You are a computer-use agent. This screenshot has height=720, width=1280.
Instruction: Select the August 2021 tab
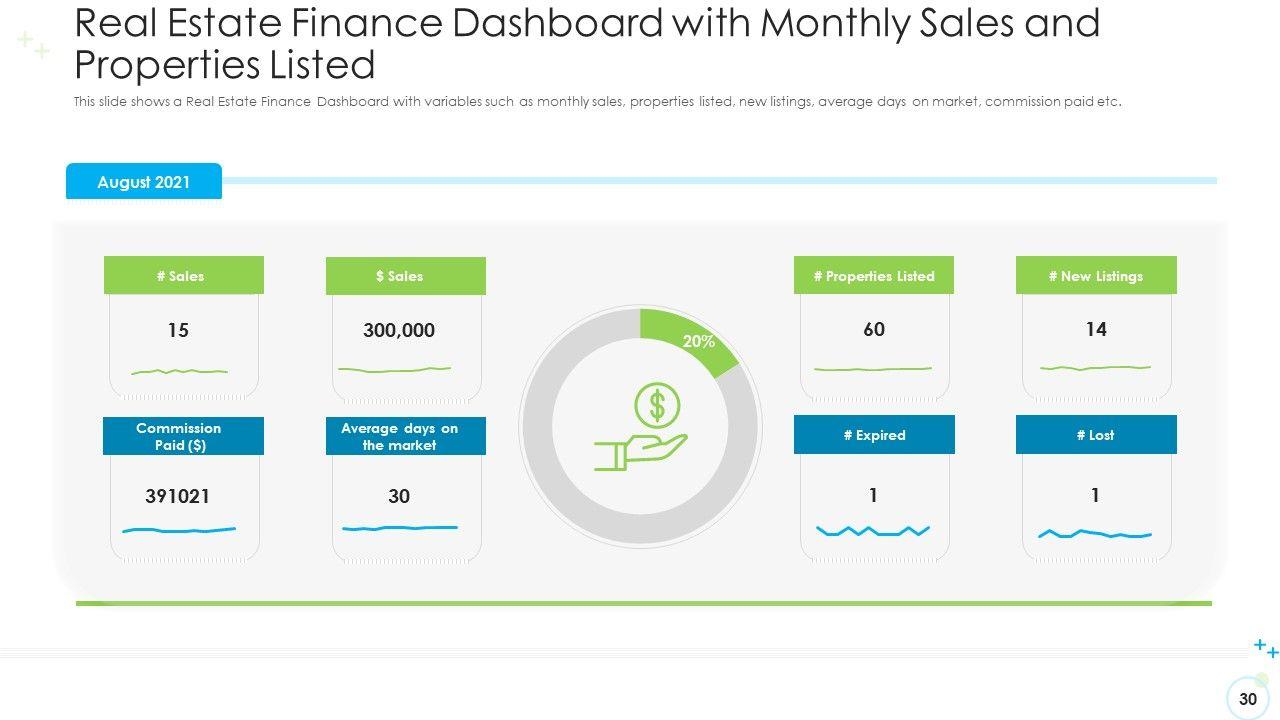click(144, 182)
